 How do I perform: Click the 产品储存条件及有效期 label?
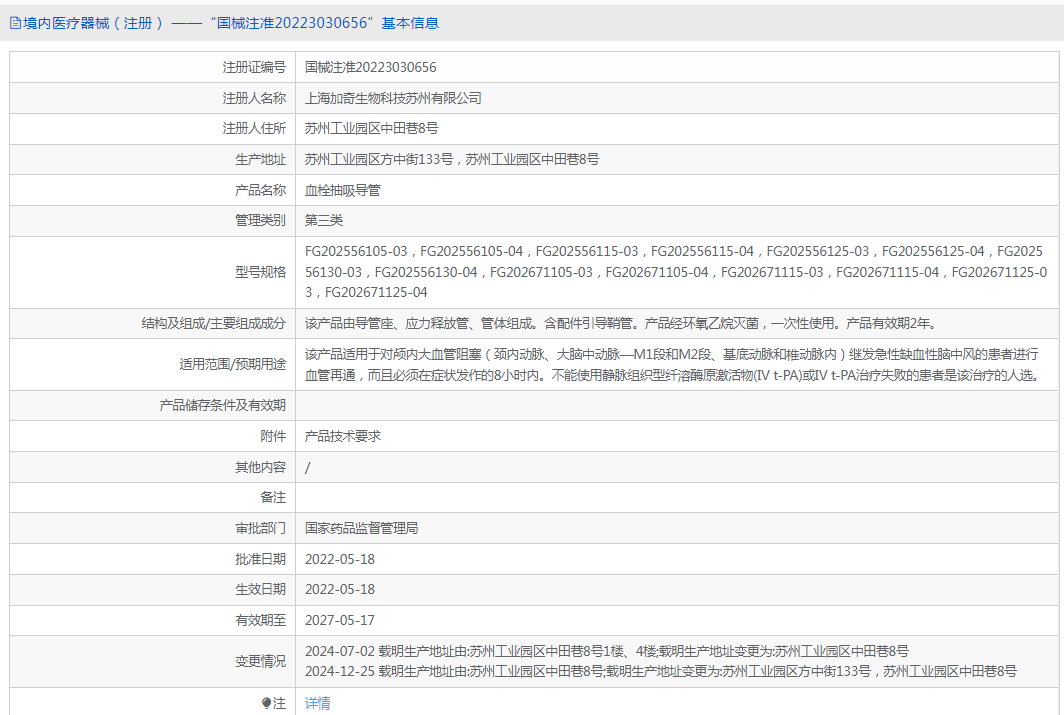pyautogui.click(x=223, y=406)
